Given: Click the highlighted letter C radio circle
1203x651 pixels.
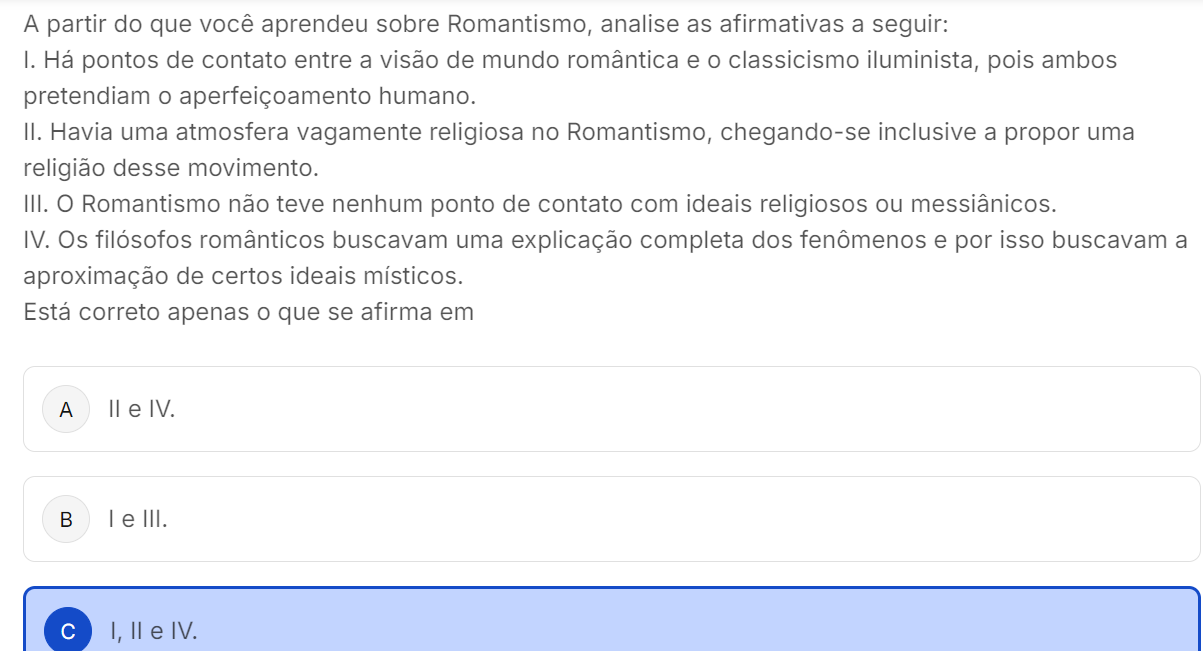Looking at the screenshot, I should [x=67, y=631].
